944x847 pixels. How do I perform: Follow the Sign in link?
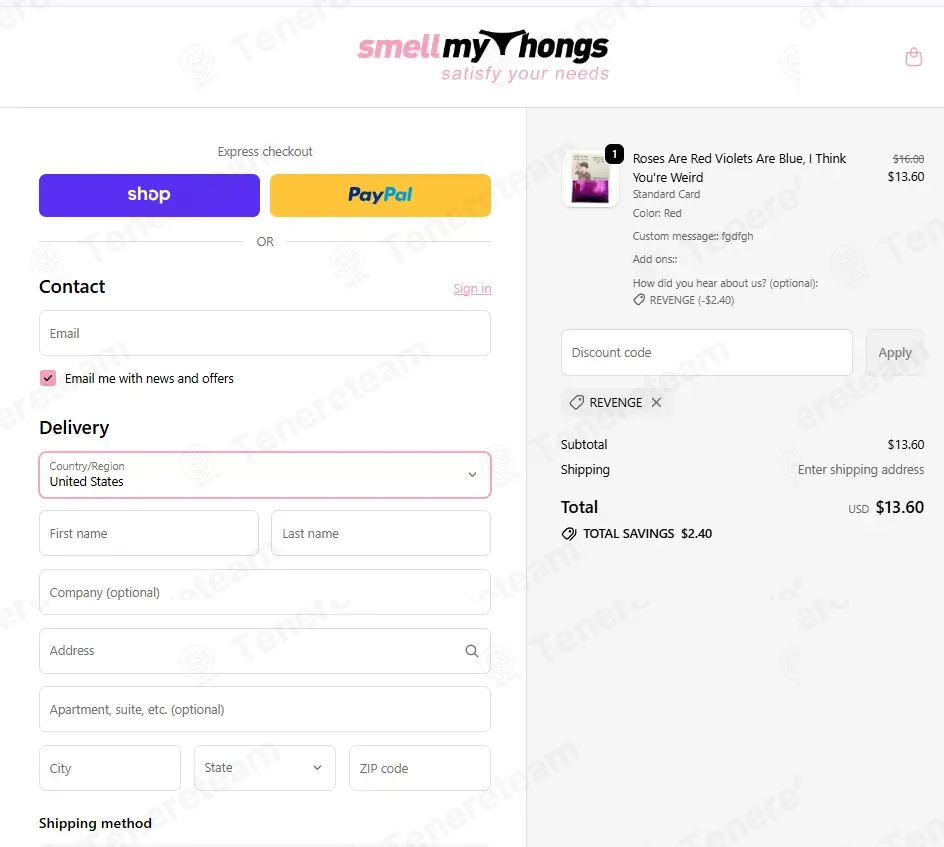[x=472, y=288]
